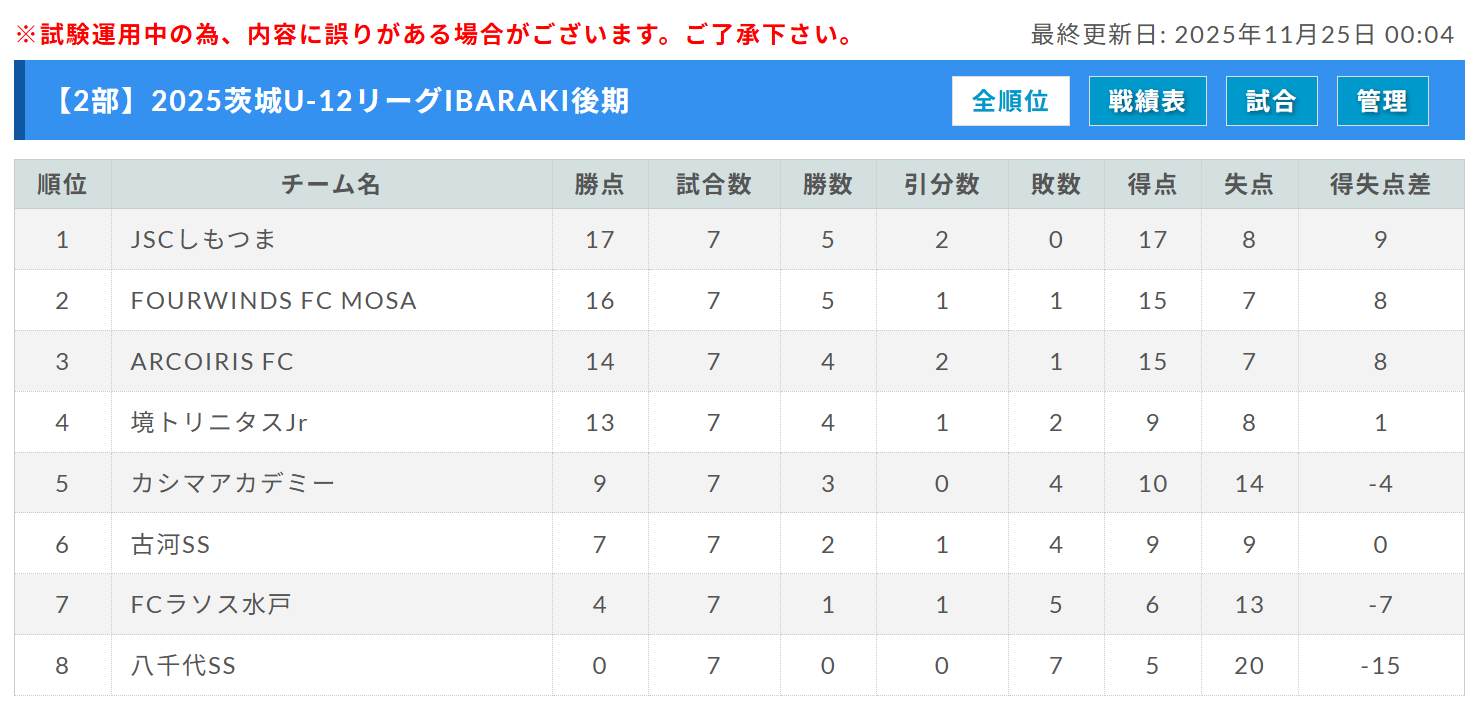
Task: Select the 古河SS team entry
Action: pyautogui.click(x=170, y=545)
